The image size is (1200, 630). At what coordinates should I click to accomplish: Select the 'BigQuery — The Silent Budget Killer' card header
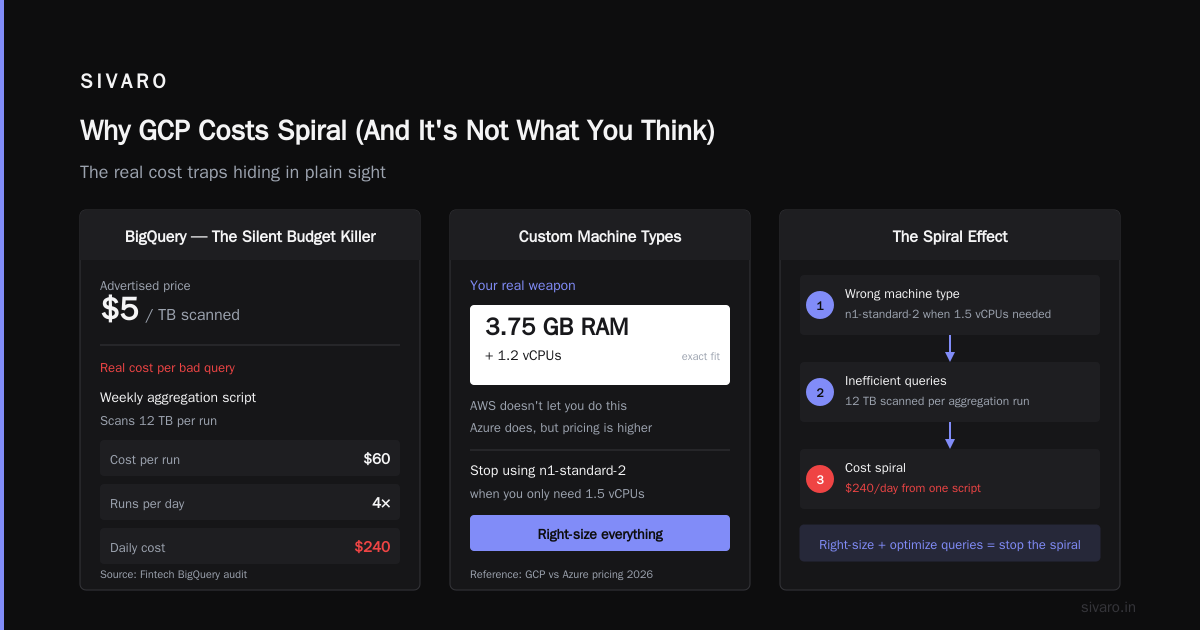pyautogui.click(x=250, y=237)
